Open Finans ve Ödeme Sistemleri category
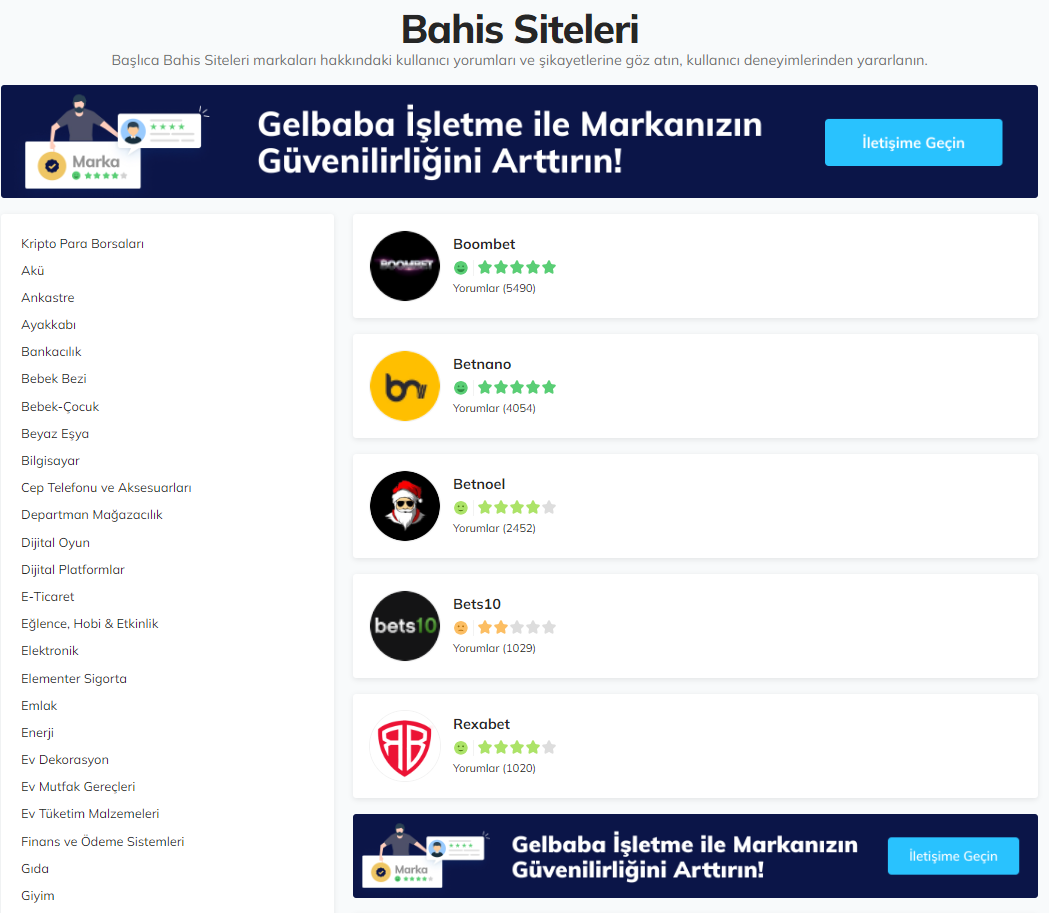This screenshot has height=913, width=1049. [102, 841]
